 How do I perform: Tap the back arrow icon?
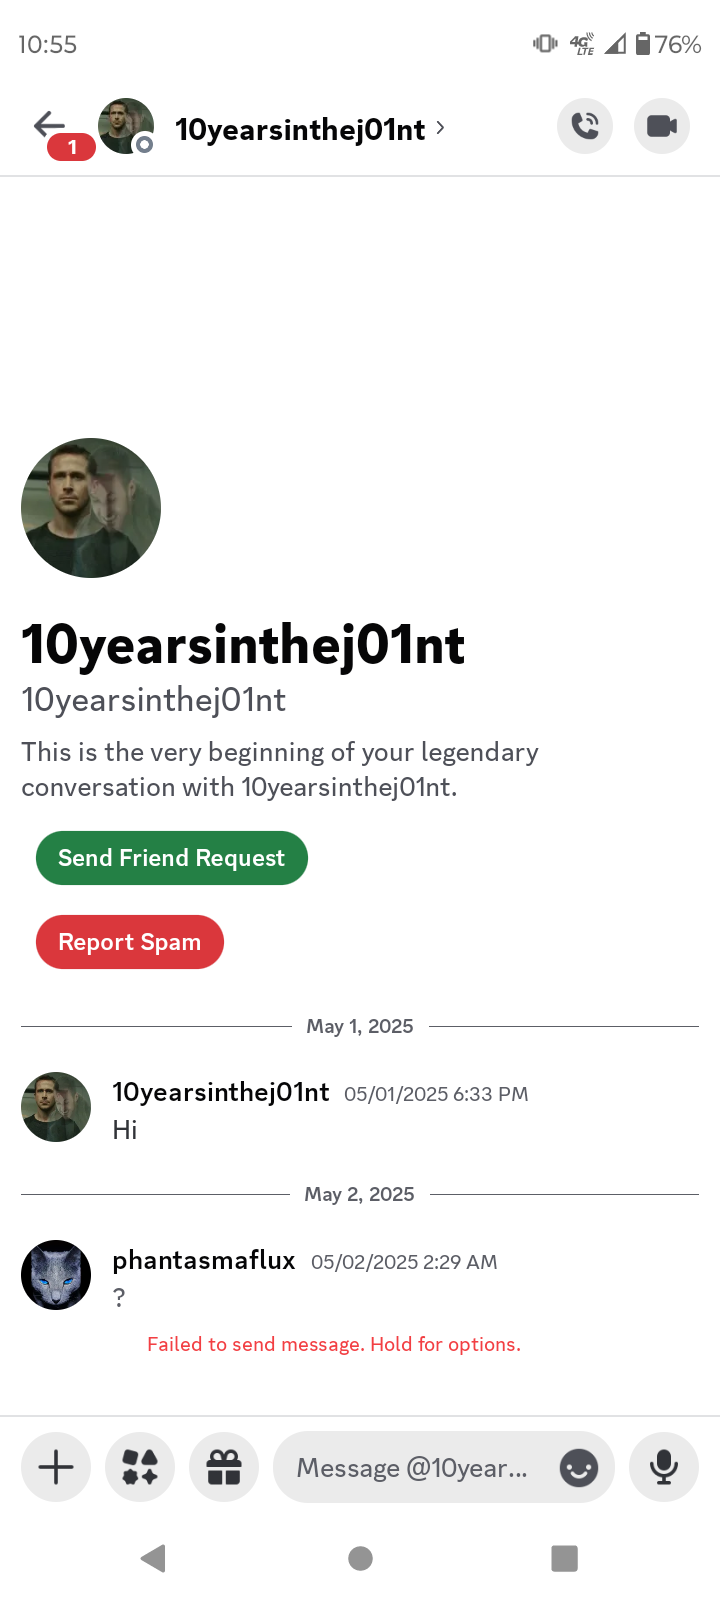(x=48, y=125)
